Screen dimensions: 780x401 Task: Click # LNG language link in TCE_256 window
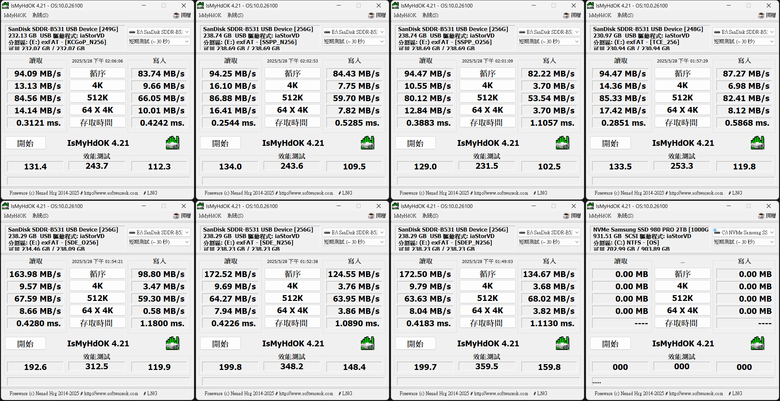(x=735, y=193)
